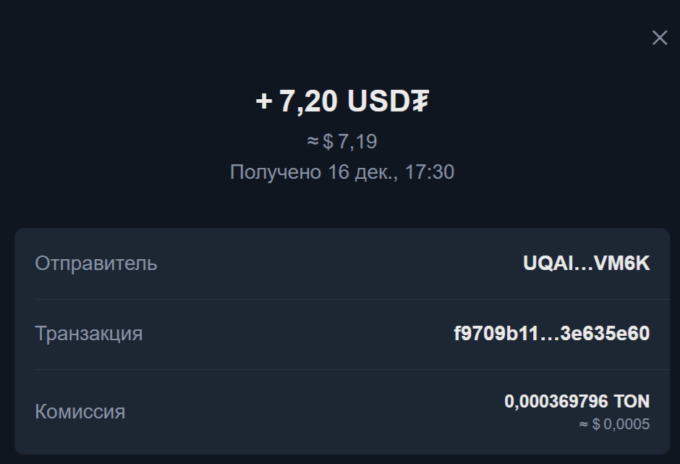This screenshot has width=680, height=464.
Task: Click the plus sign before 7,20
Action: point(264,101)
